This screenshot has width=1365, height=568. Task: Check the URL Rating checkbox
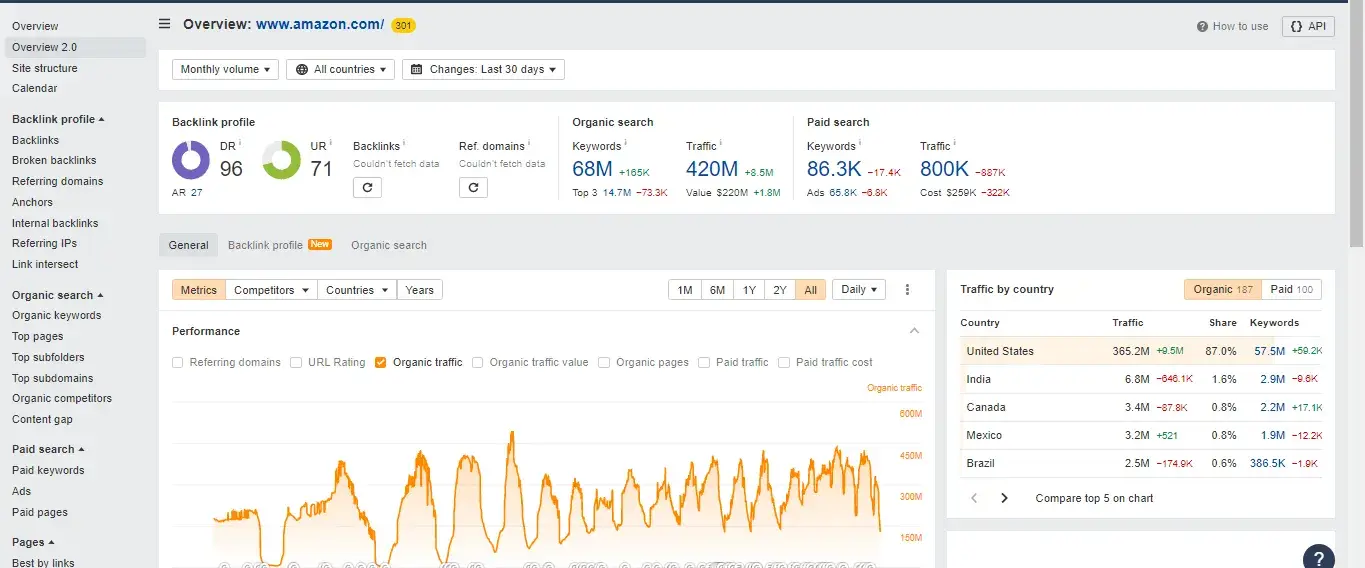[x=296, y=362]
